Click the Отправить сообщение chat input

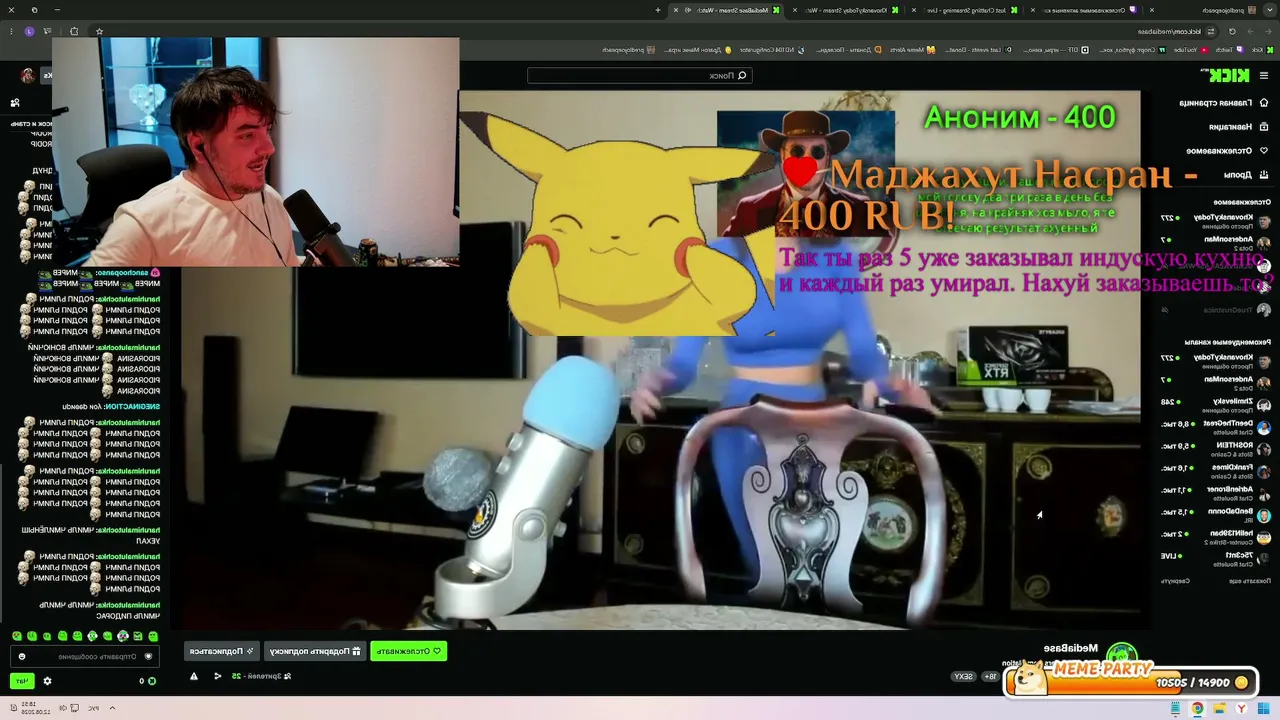click(85, 657)
